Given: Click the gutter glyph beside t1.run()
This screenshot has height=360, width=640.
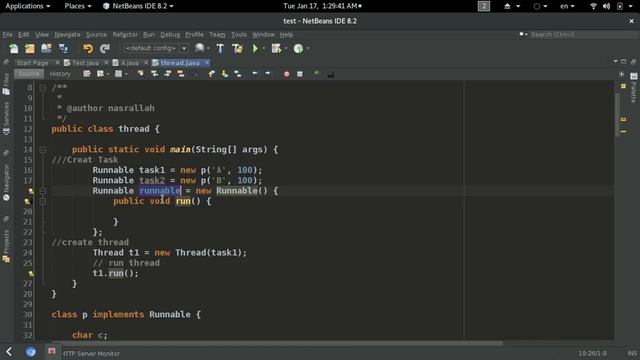Looking at the screenshot, I should pyautogui.click(x=31, y=273).
